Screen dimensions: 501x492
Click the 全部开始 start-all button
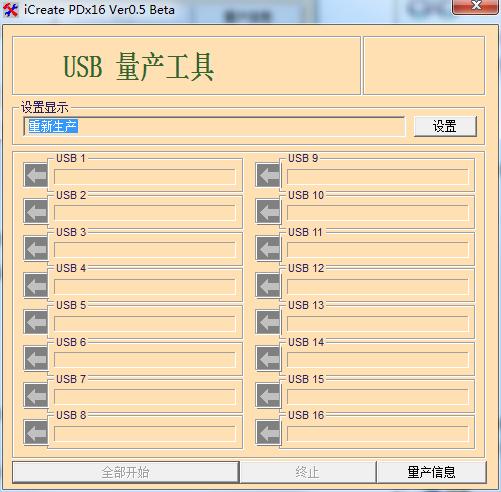click(x=126, y=472)
